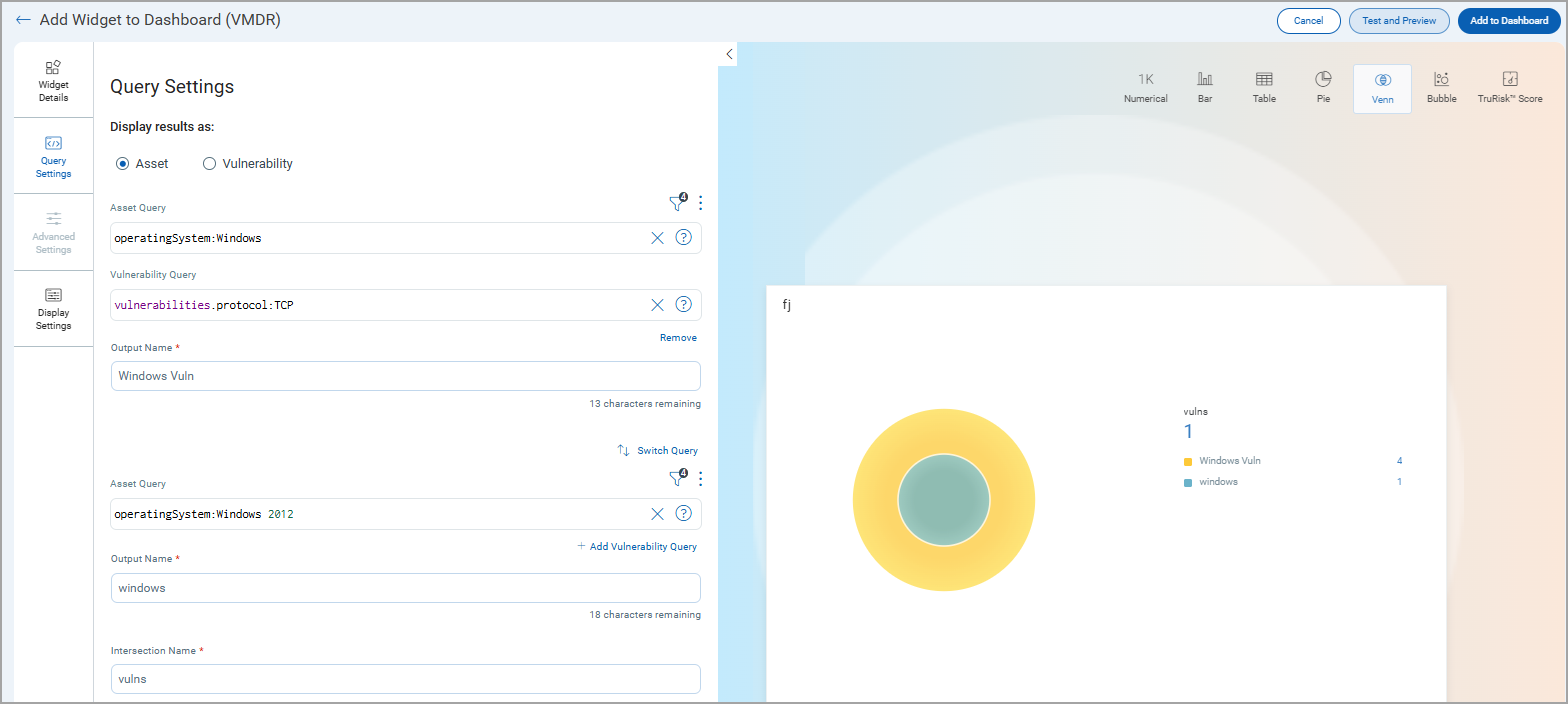Edit the windows output name field
The width and height of the screenshot is (1568, 704).
tap(406, 588)
